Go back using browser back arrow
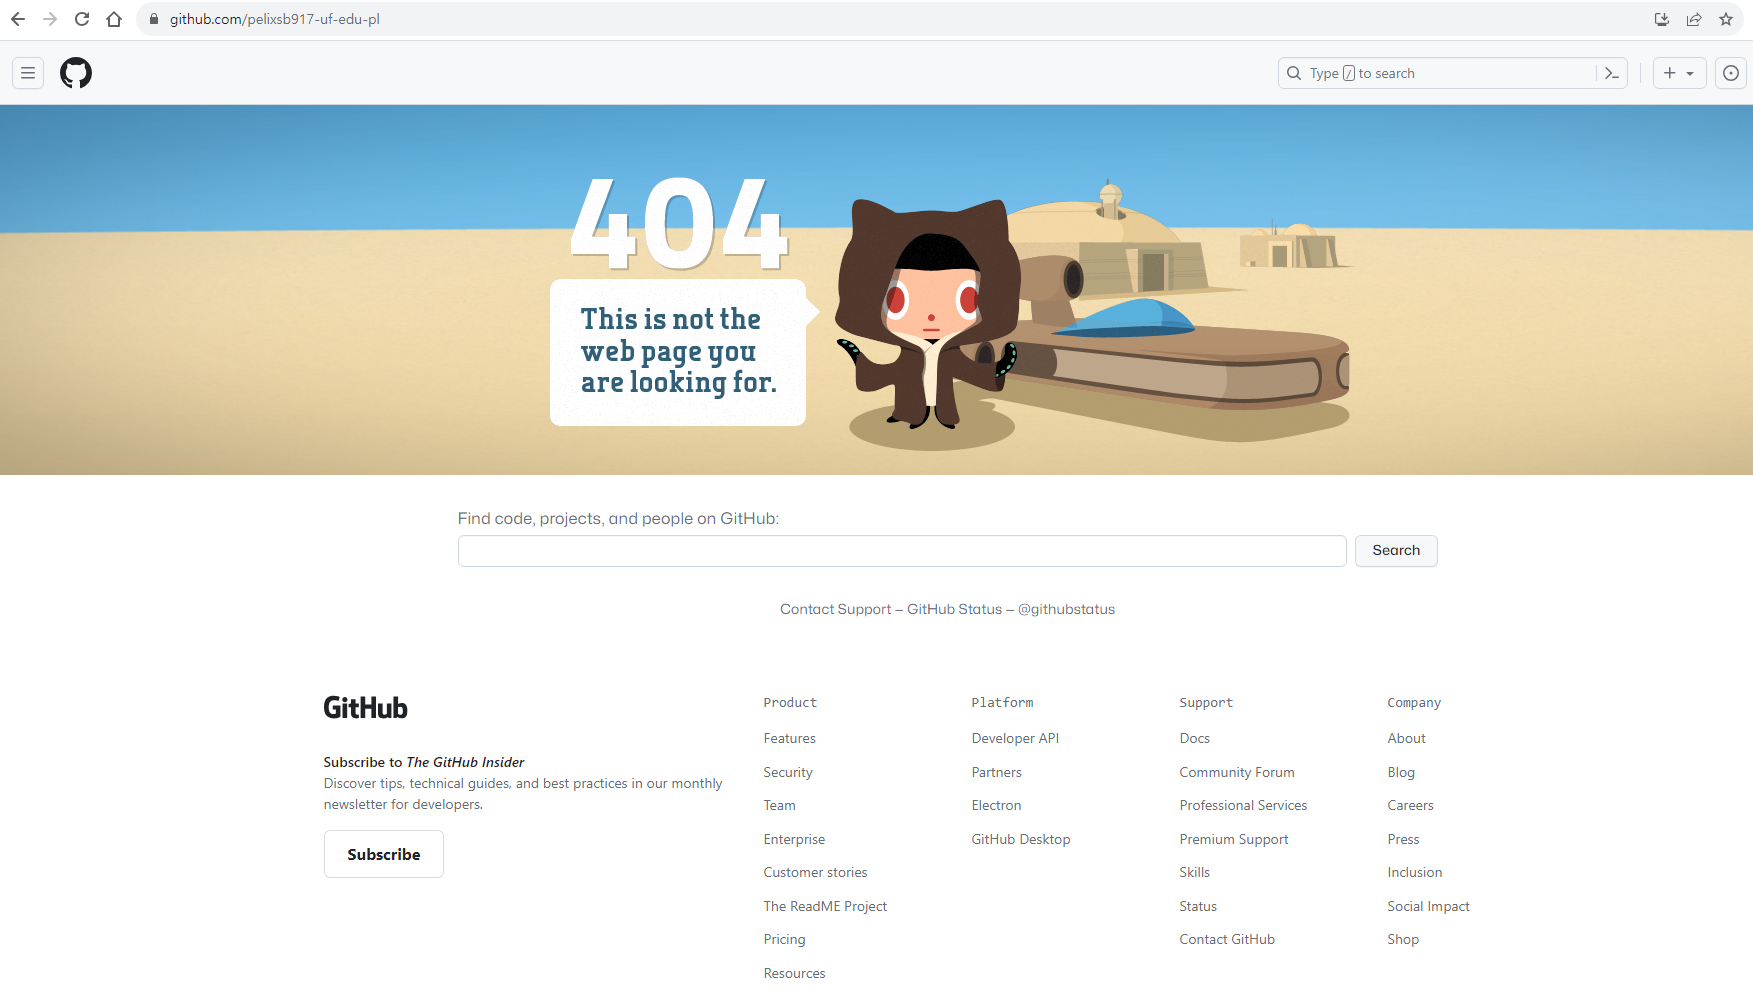This screenshot has height=992, width=1753. 18,19
